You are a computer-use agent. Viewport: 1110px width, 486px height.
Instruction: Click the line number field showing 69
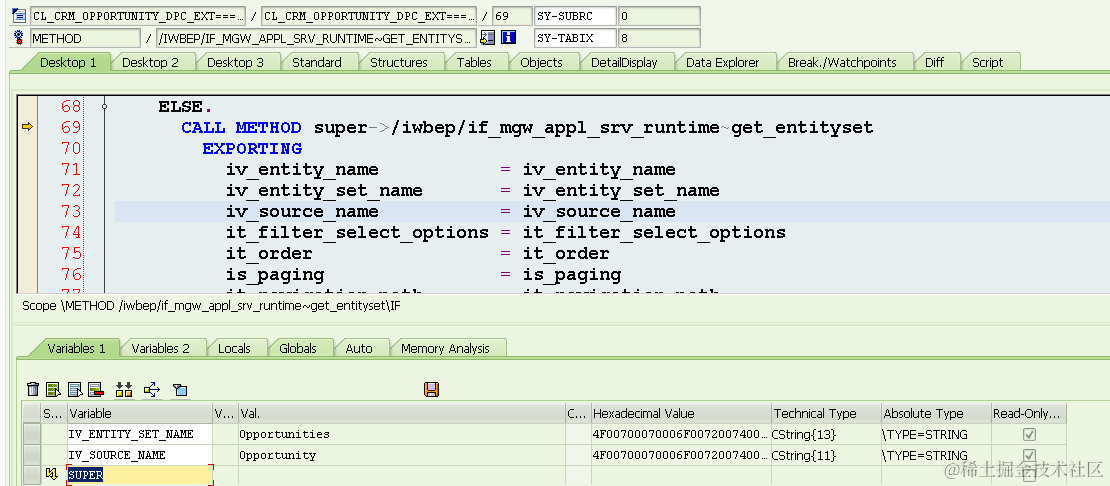click(x=512, y=16)
